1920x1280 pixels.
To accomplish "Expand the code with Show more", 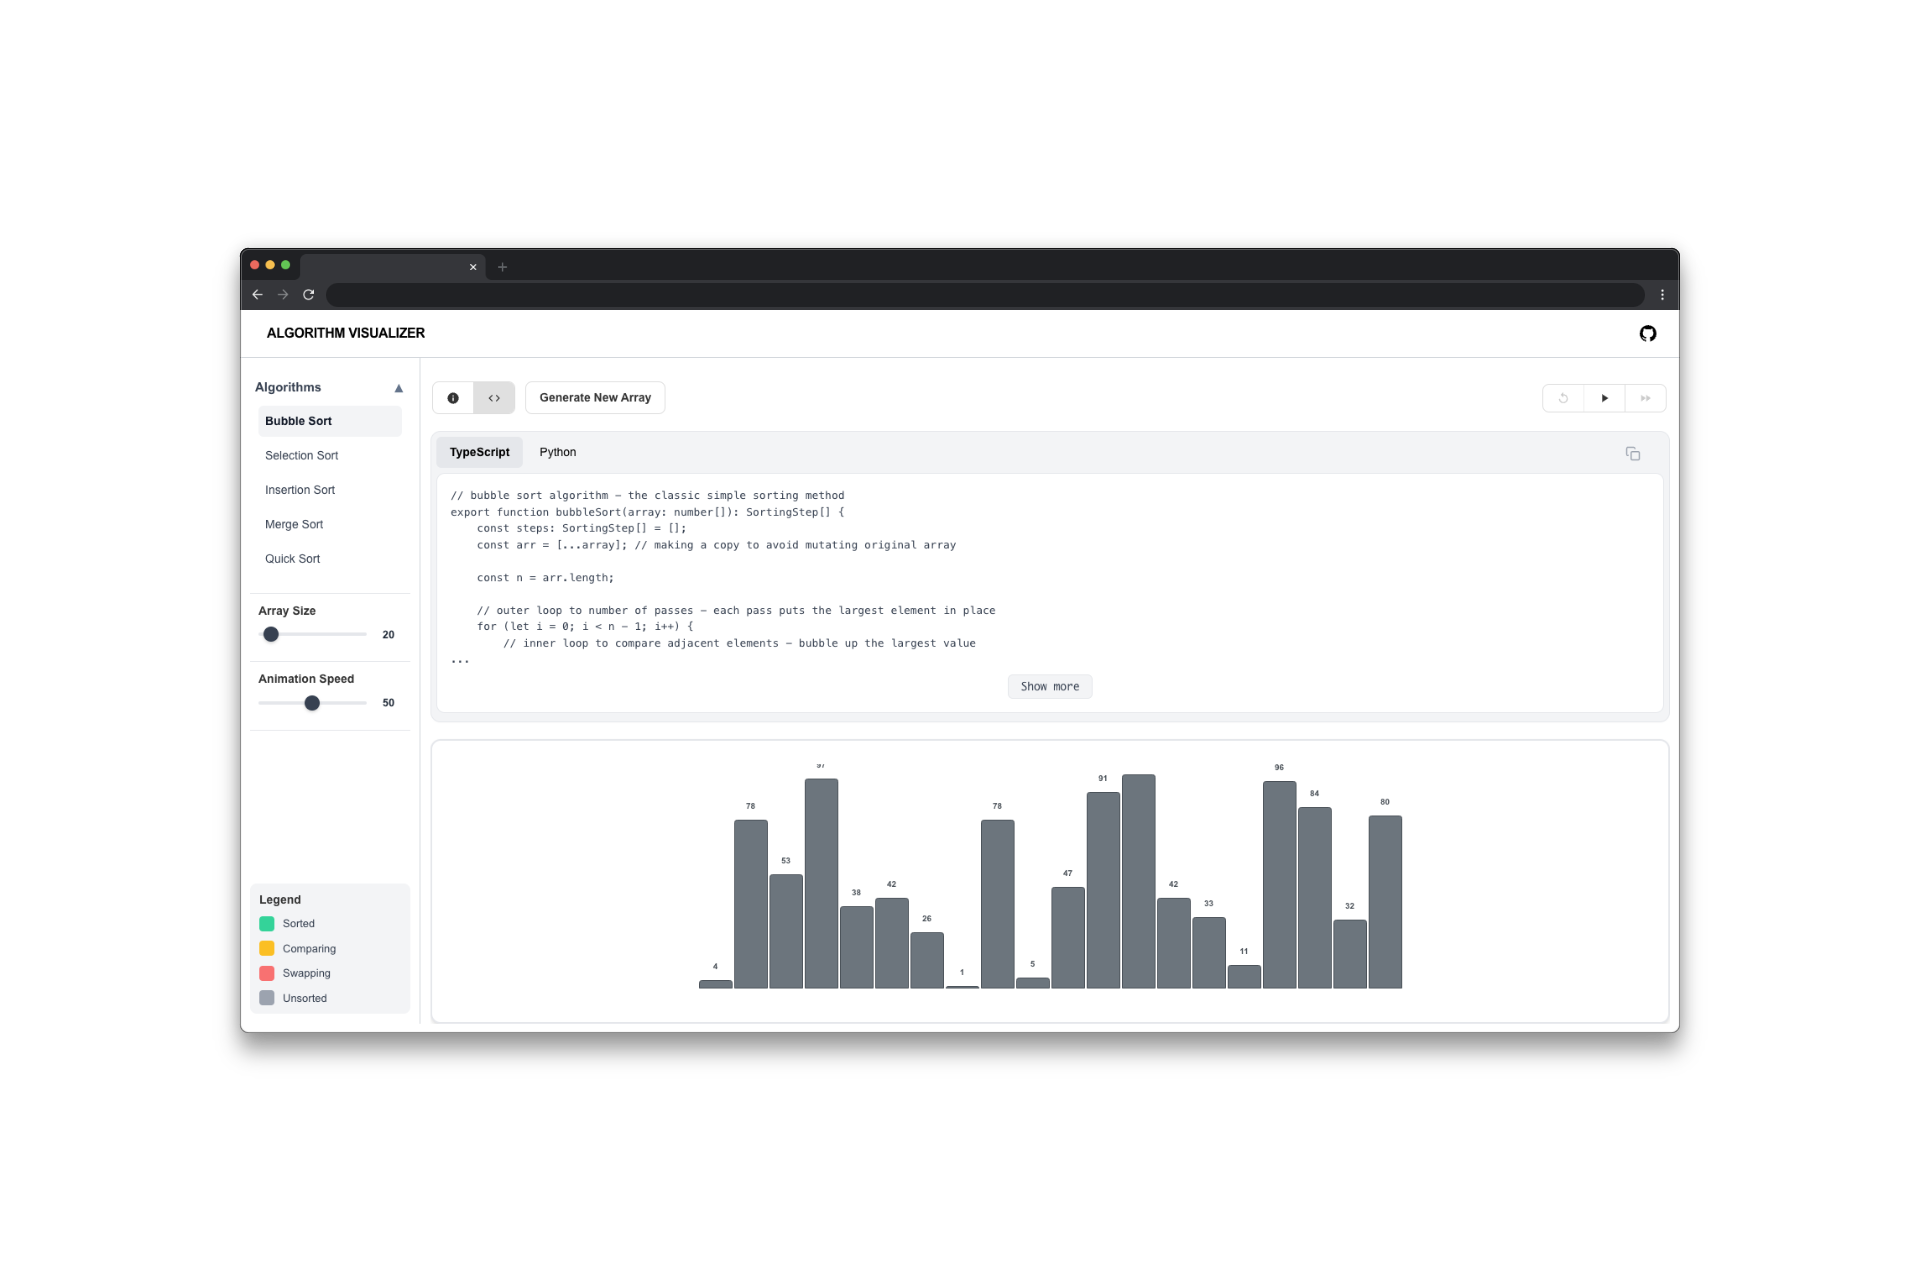I will pyautogui.click(x=1049, y=687).
